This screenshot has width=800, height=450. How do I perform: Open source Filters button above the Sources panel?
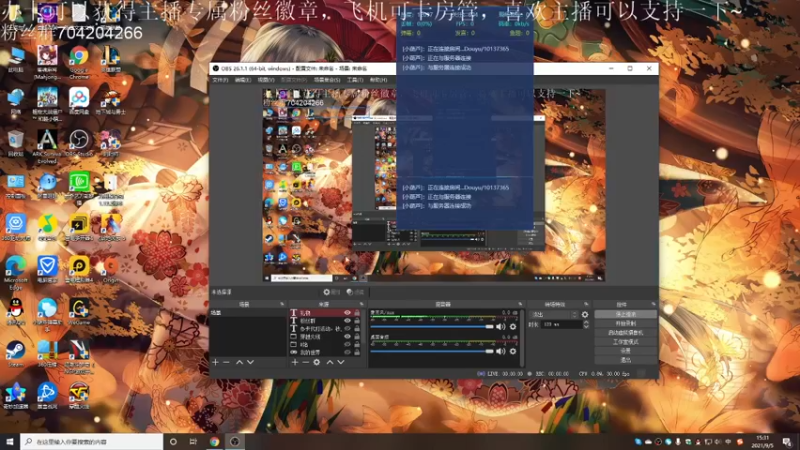[x=356, y=292]
